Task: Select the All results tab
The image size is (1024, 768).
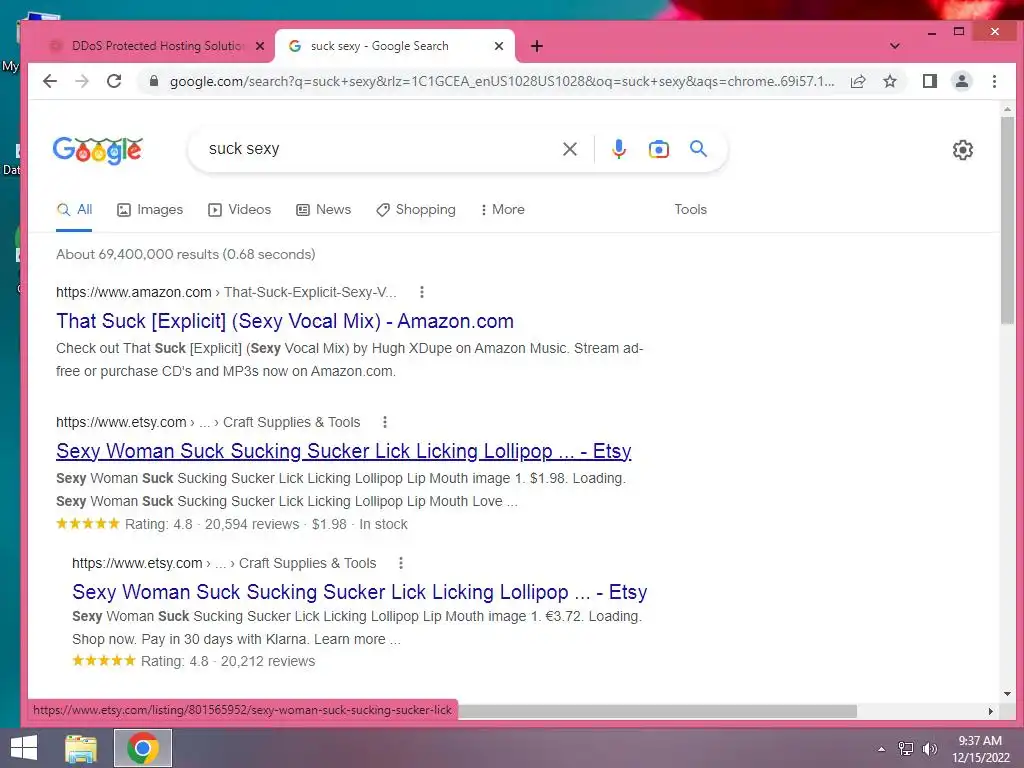Action: pos(74,210)
